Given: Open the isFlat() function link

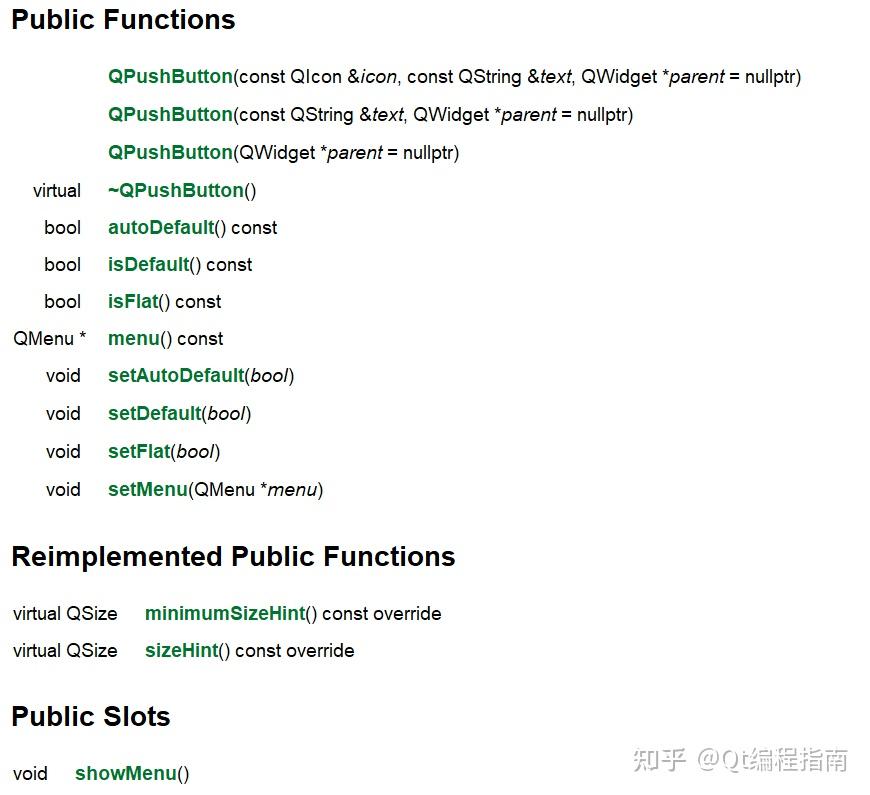Looking at the screenshot, I should pos(133,302).
